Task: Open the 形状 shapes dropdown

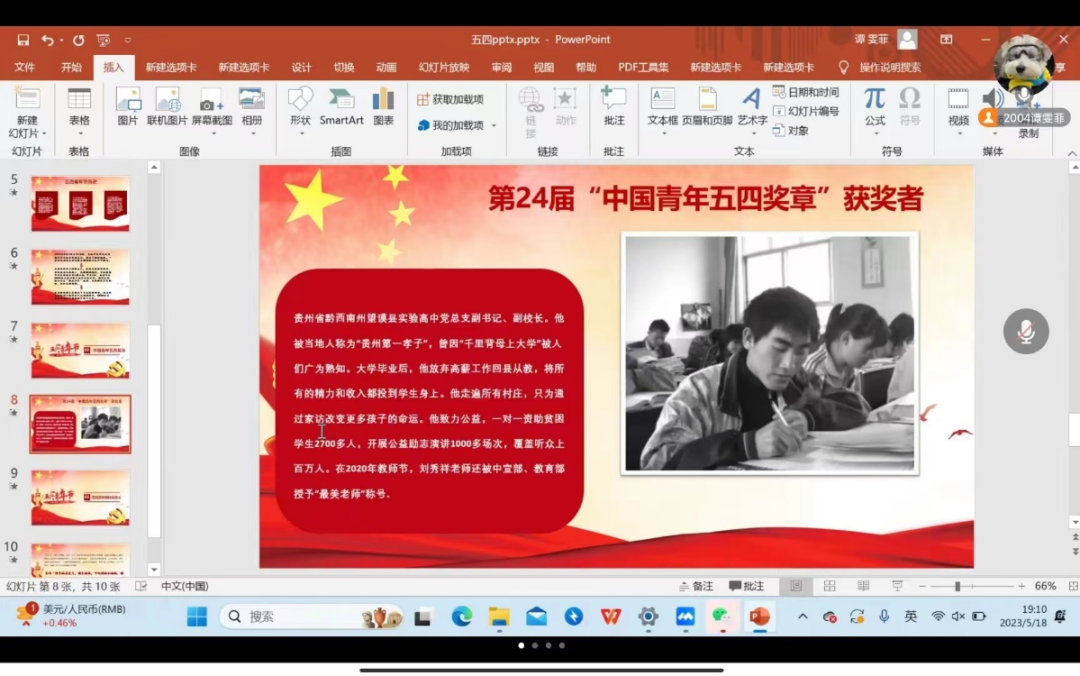Action: [300, 132]
